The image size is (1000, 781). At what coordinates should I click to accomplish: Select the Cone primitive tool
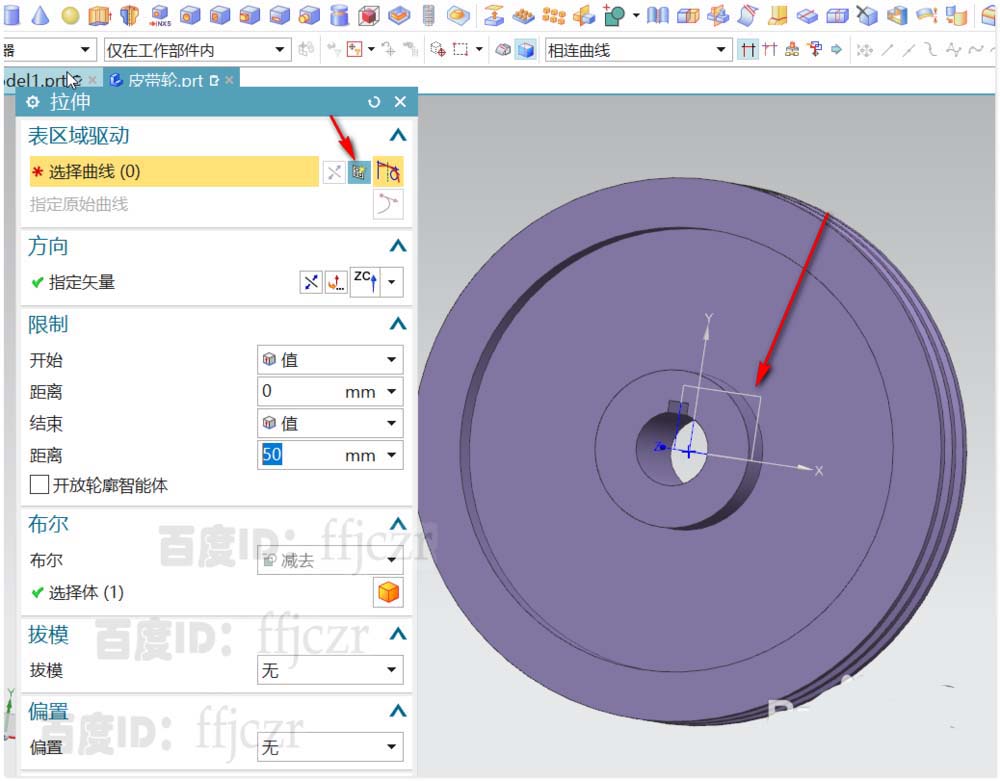point(40,15)
